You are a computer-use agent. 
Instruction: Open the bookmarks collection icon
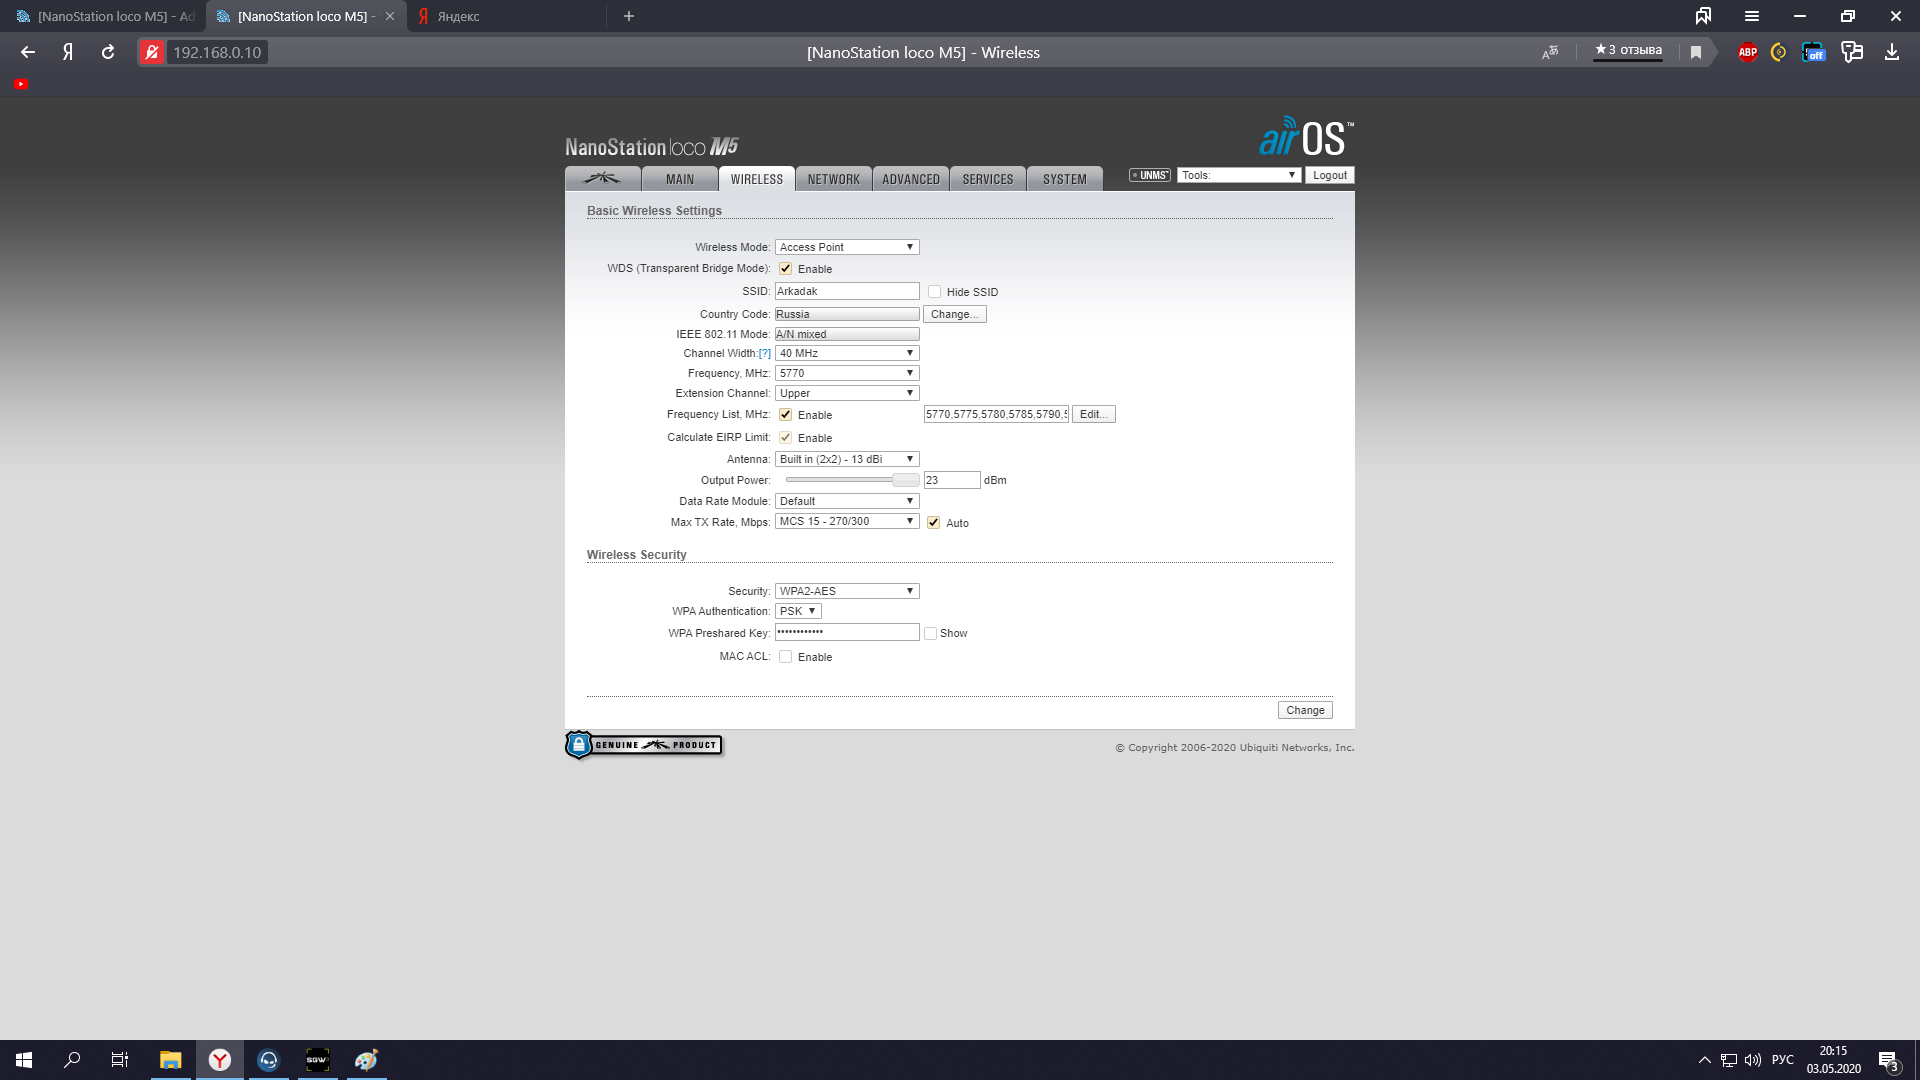1703,16
